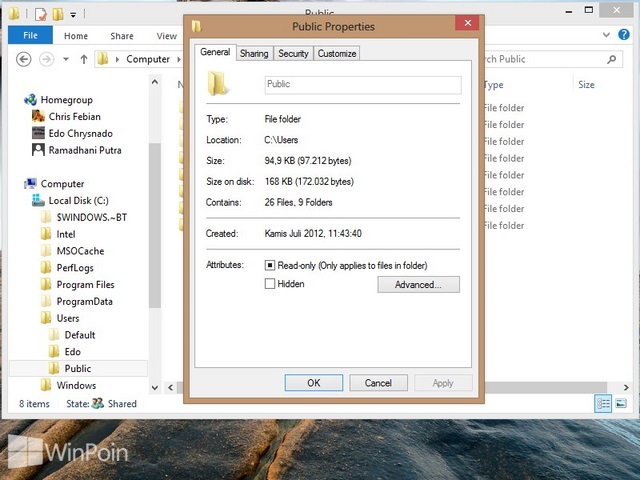
Task: Click the folder name field Public
Action: pyautogui.click(x=363, y=85)
